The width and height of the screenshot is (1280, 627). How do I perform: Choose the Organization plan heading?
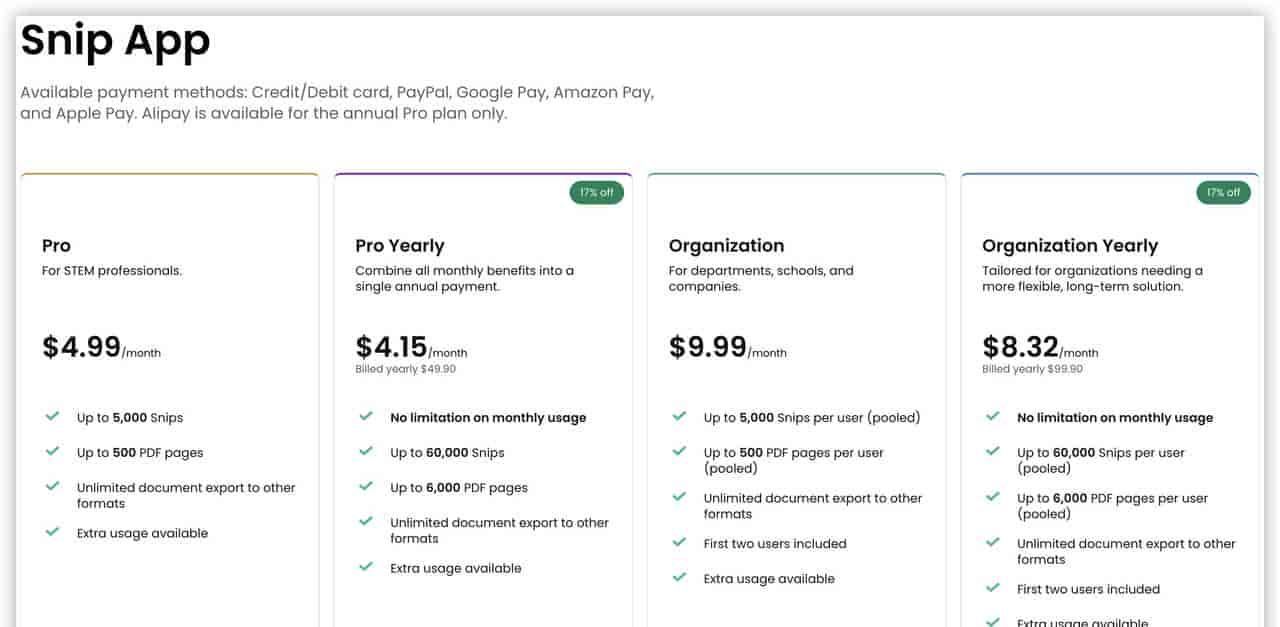726,246
